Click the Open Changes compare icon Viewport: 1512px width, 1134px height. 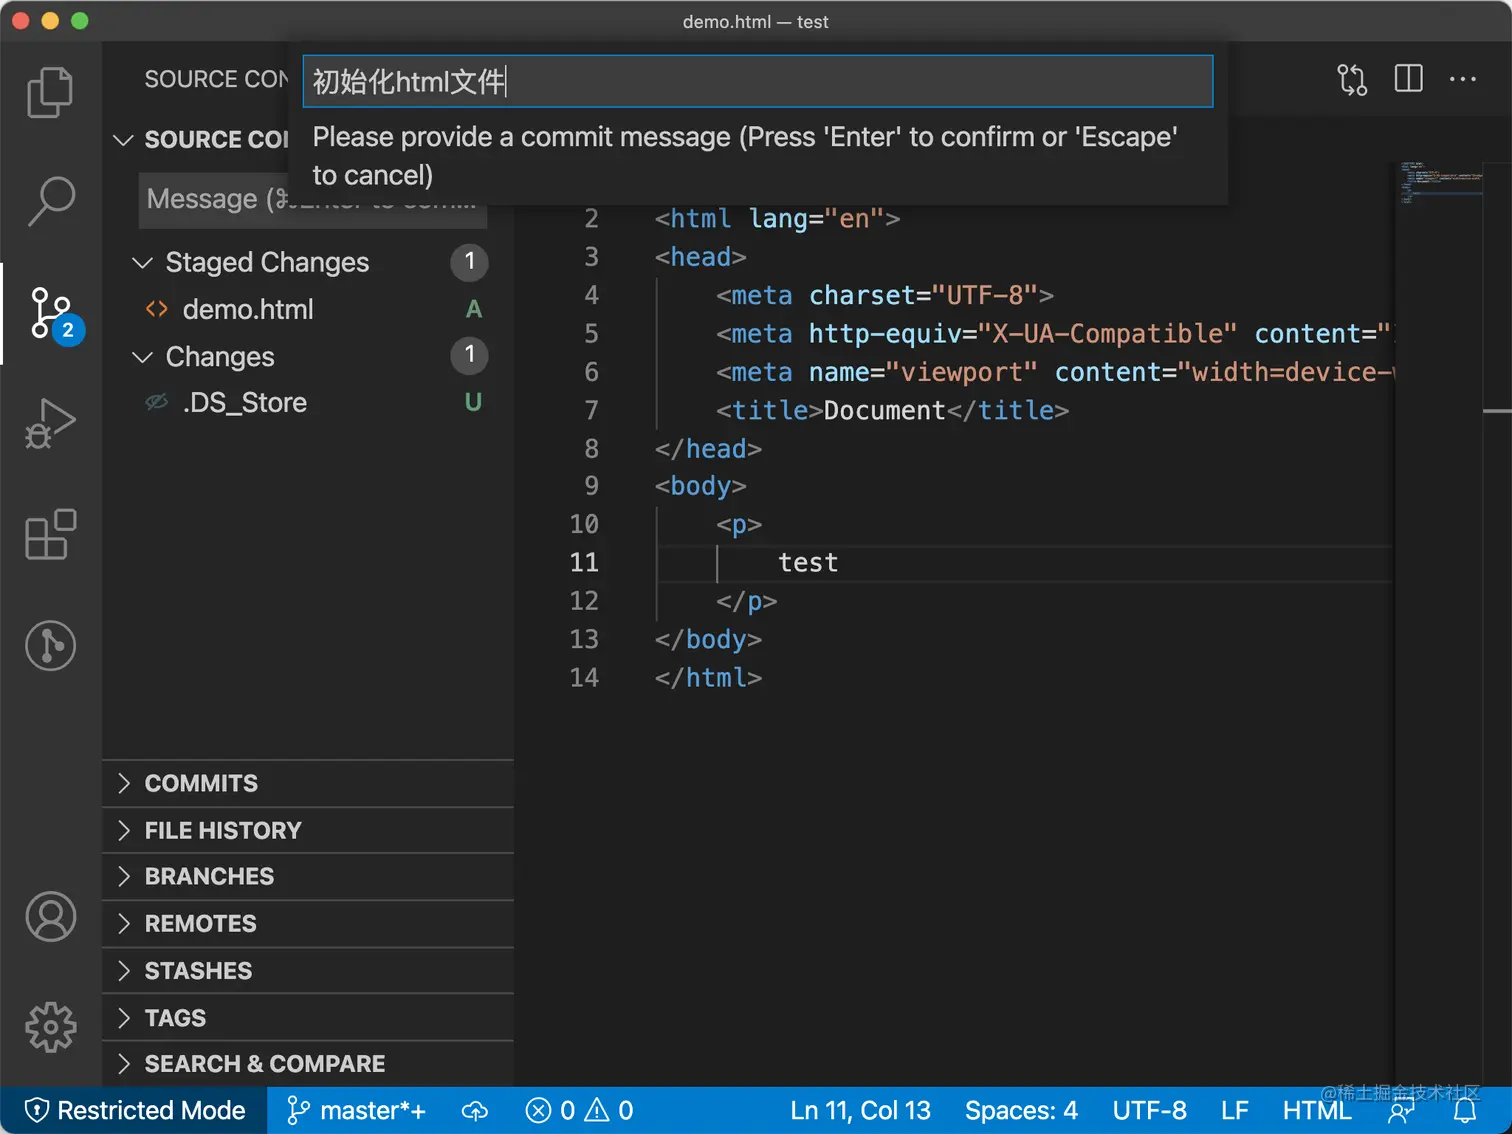point(1352,79)
